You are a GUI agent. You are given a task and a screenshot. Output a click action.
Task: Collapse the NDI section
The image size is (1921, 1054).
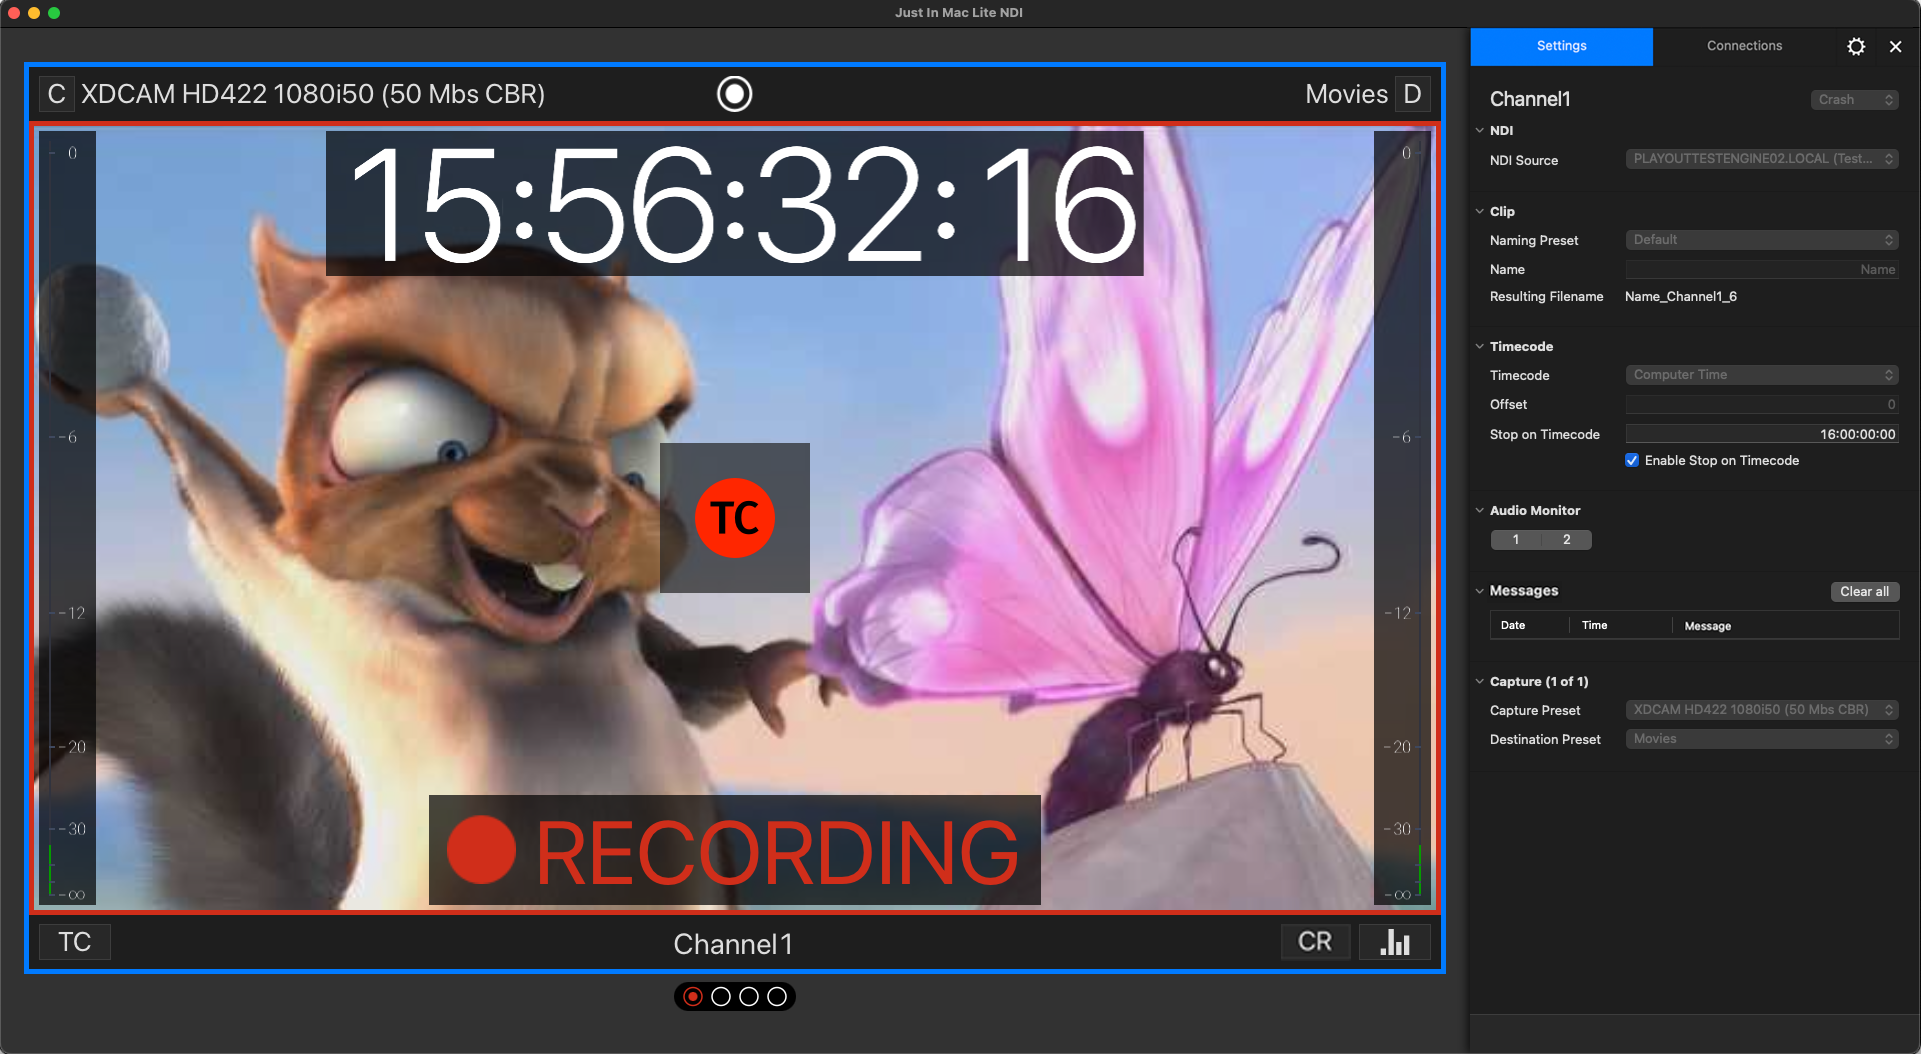(x=1480, y=130)
